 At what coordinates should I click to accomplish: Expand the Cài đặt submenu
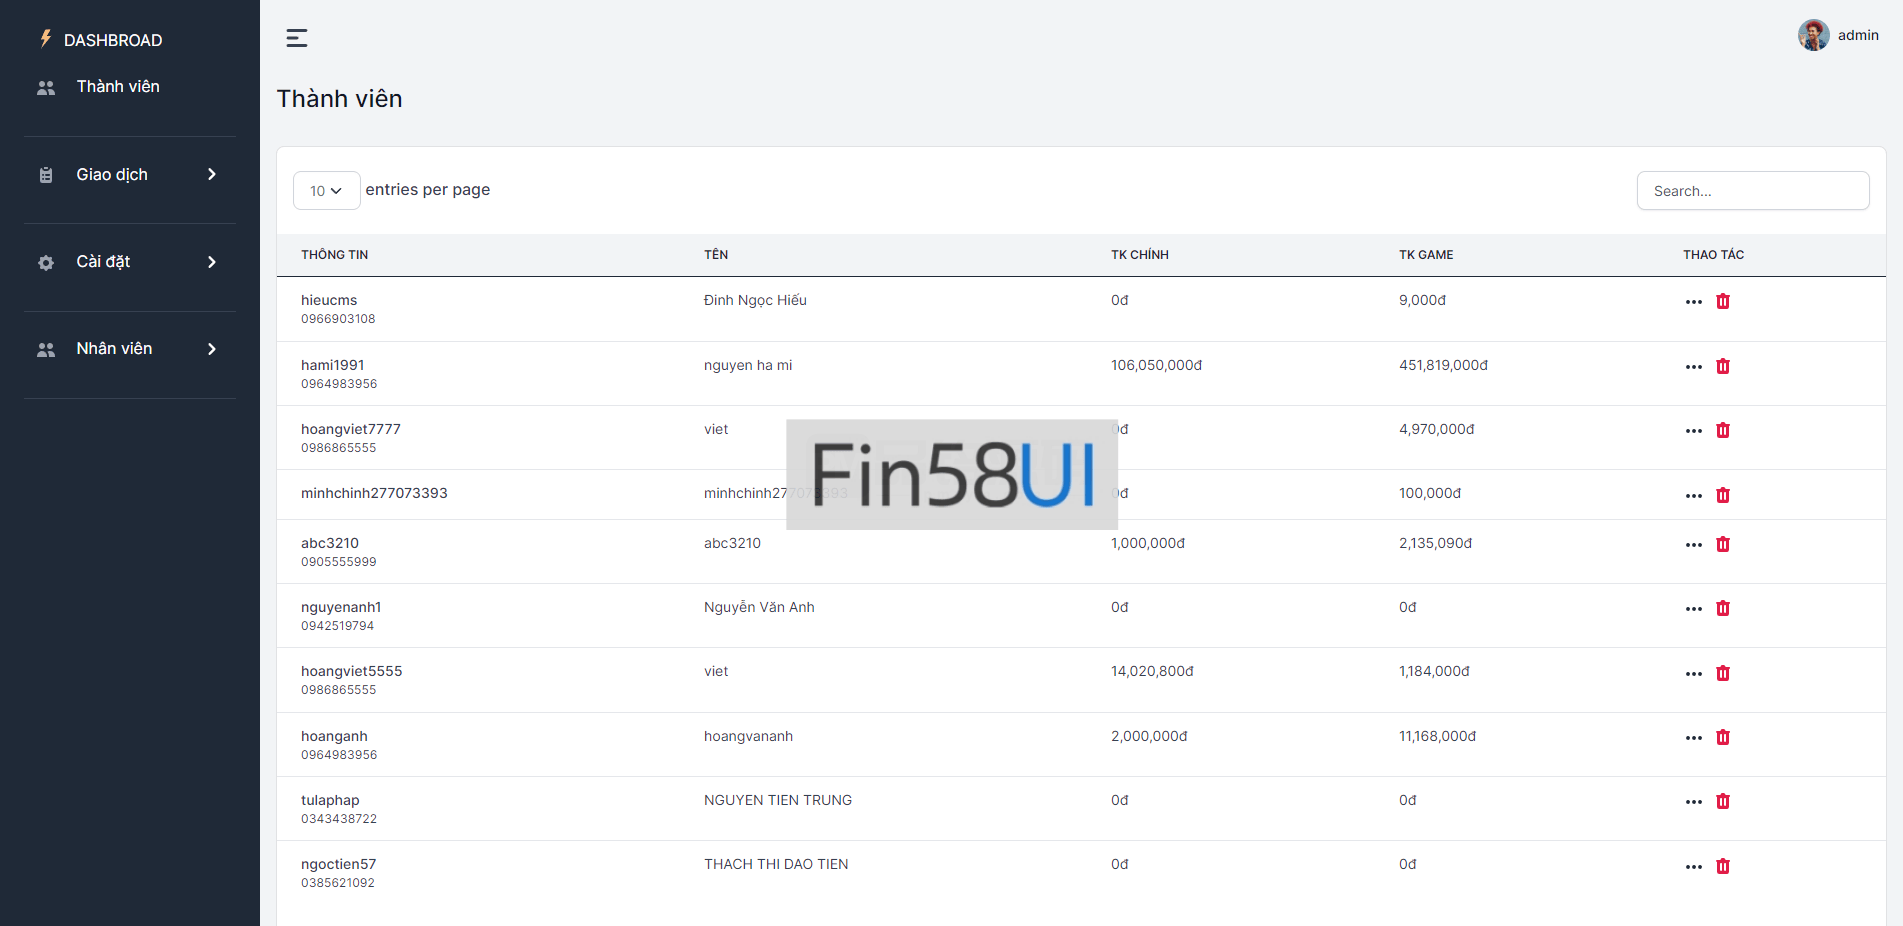click(130, 262)
